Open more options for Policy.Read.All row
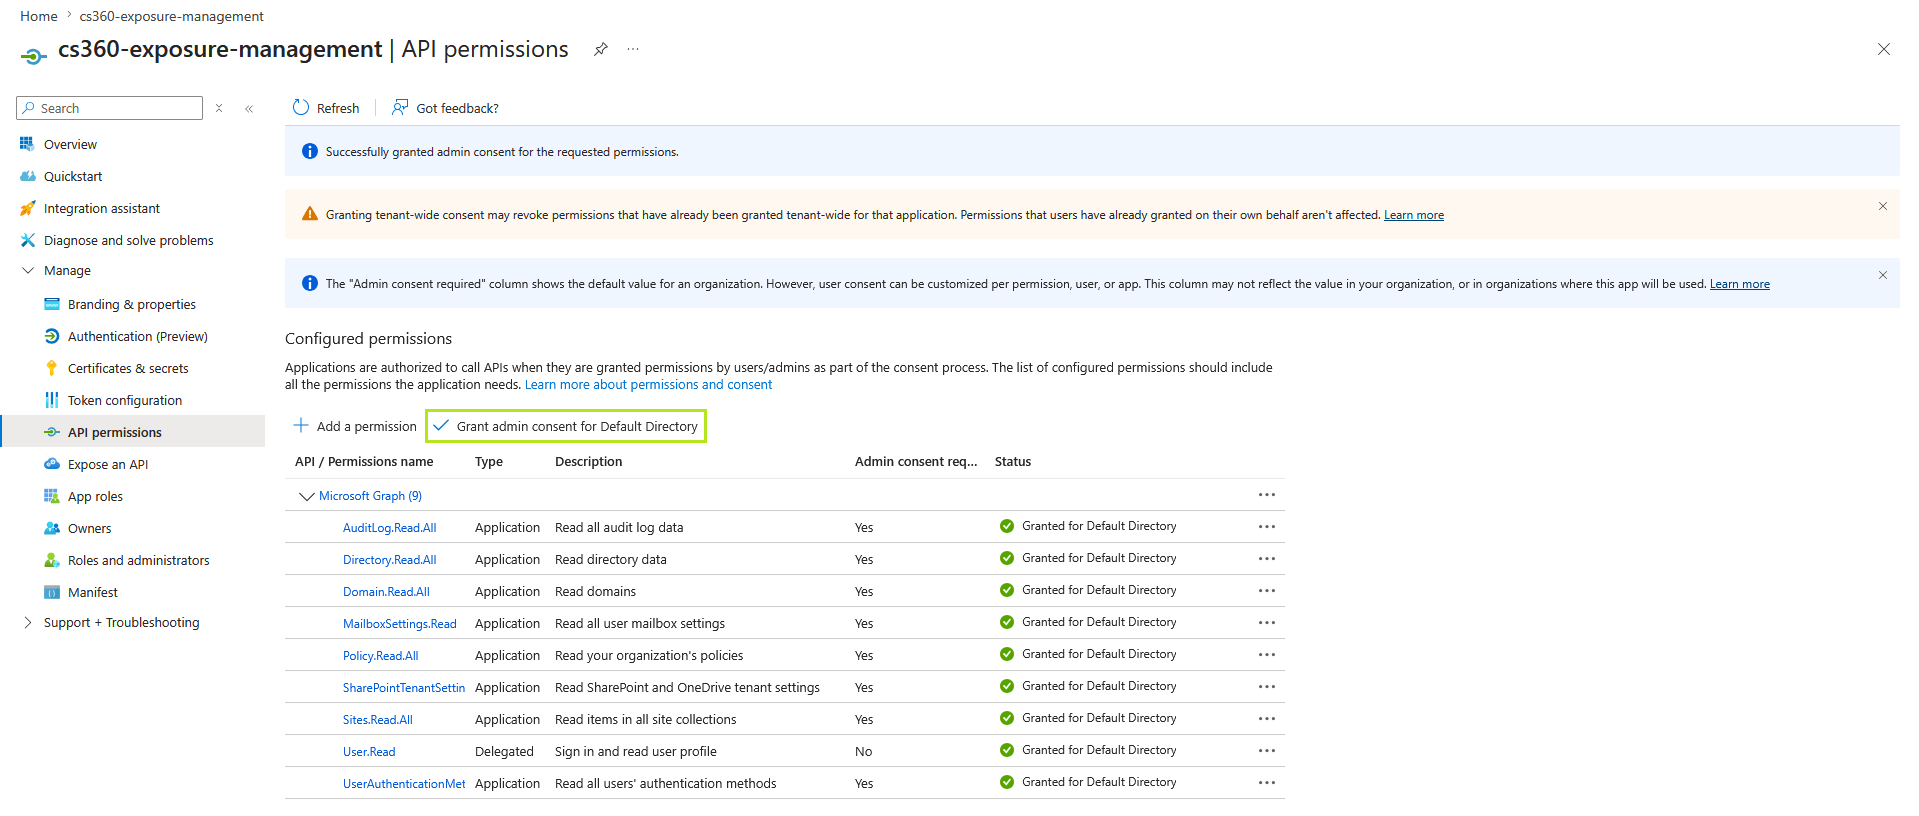 (x=1267, y=655)
